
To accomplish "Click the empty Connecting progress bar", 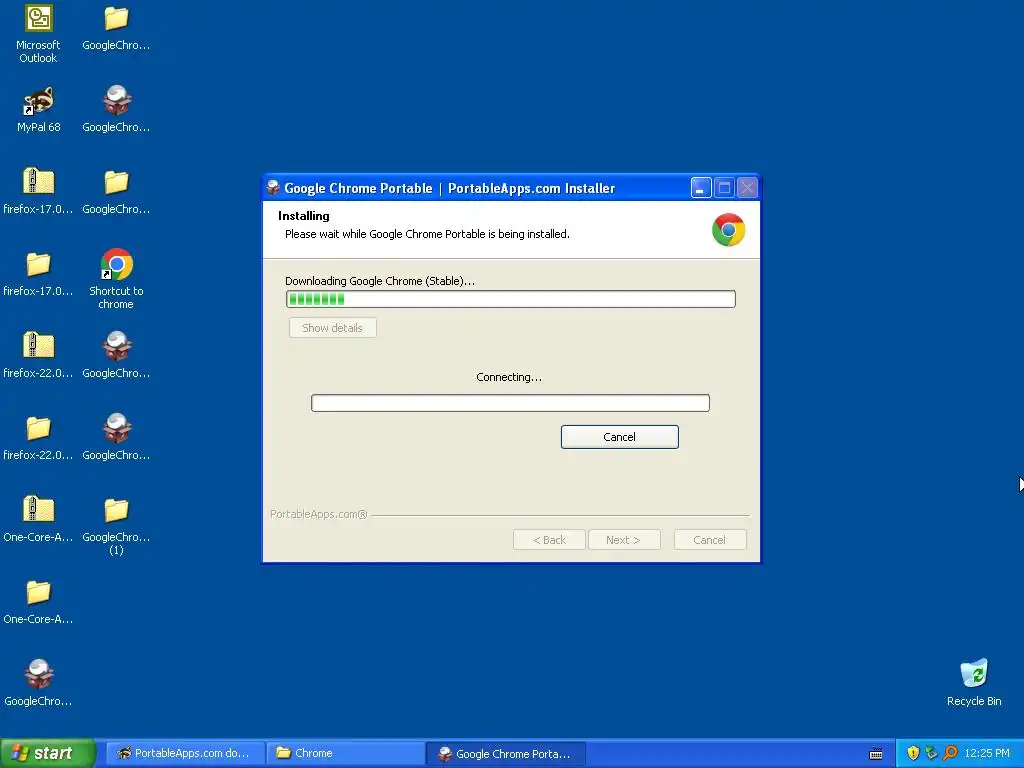I will 510,403.
